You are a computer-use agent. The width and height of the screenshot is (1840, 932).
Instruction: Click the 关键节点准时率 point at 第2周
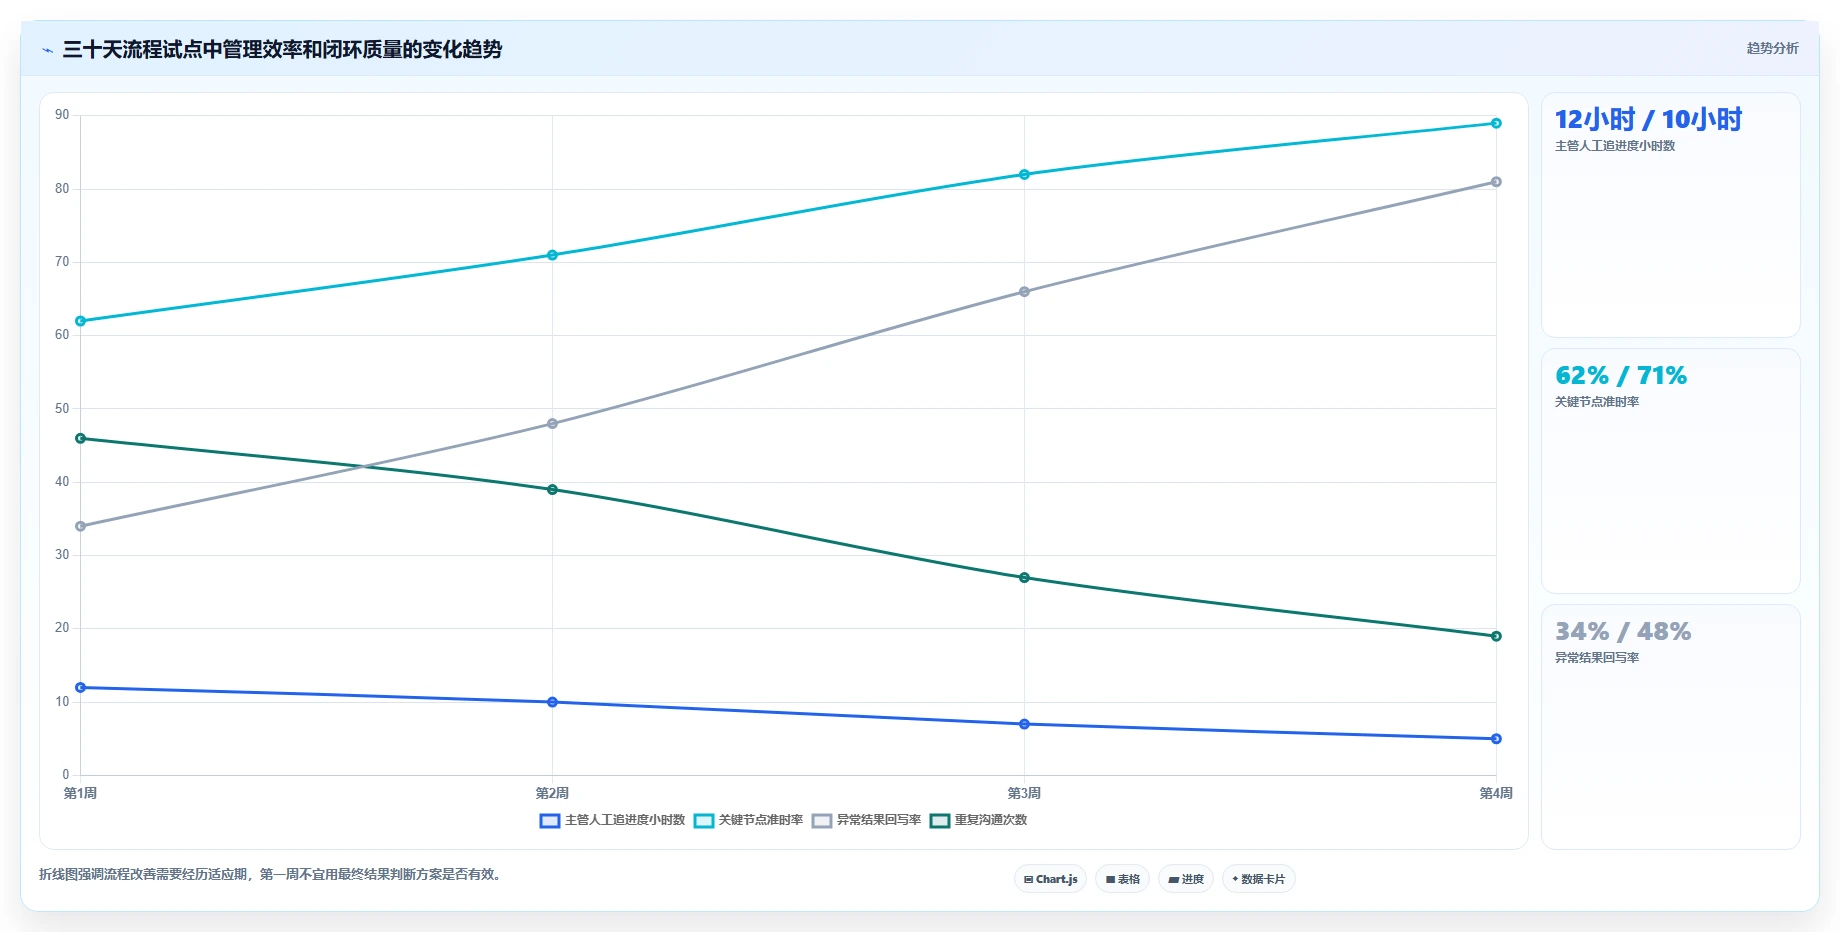pos(552,255)
